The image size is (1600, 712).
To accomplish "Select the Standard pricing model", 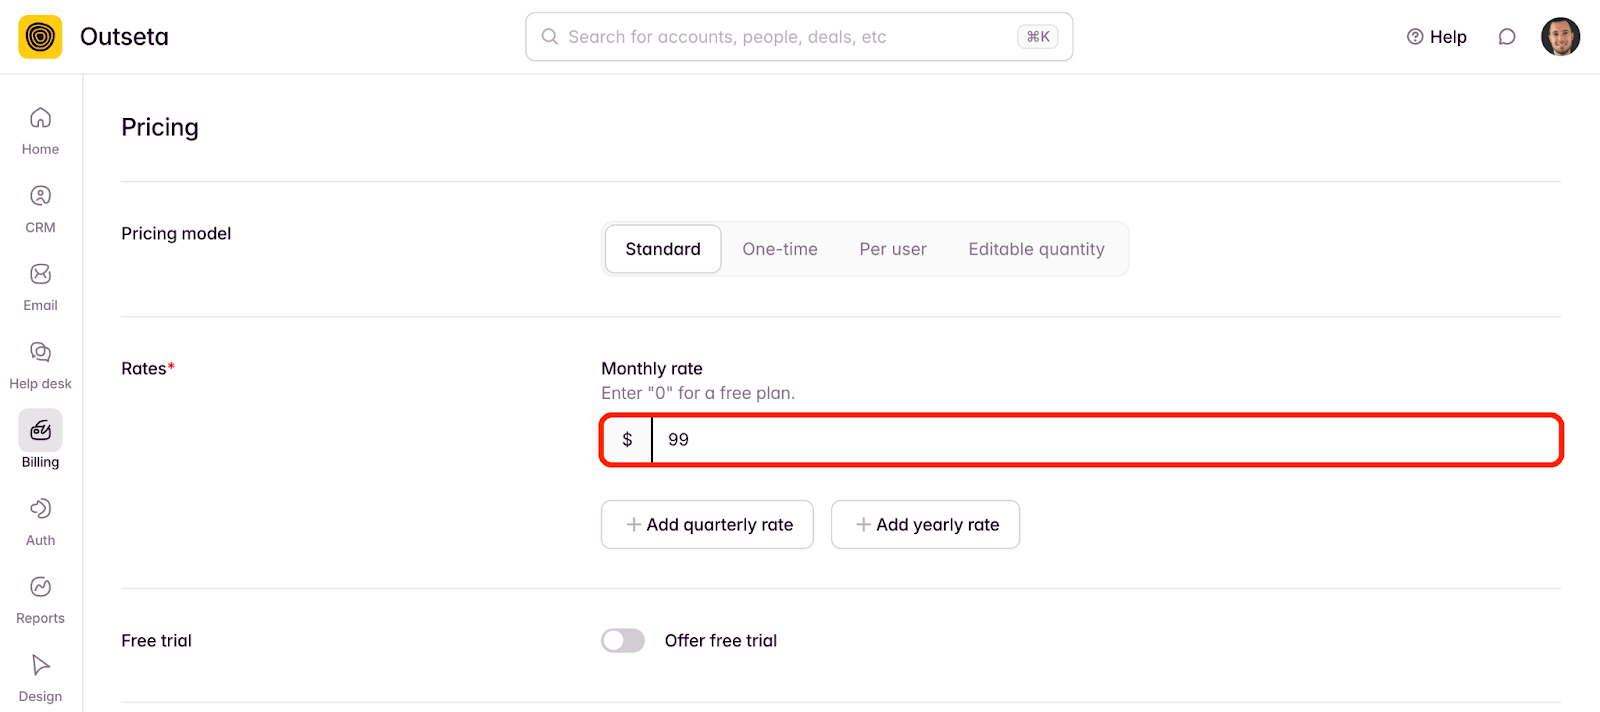I will [x=663, y=249].
